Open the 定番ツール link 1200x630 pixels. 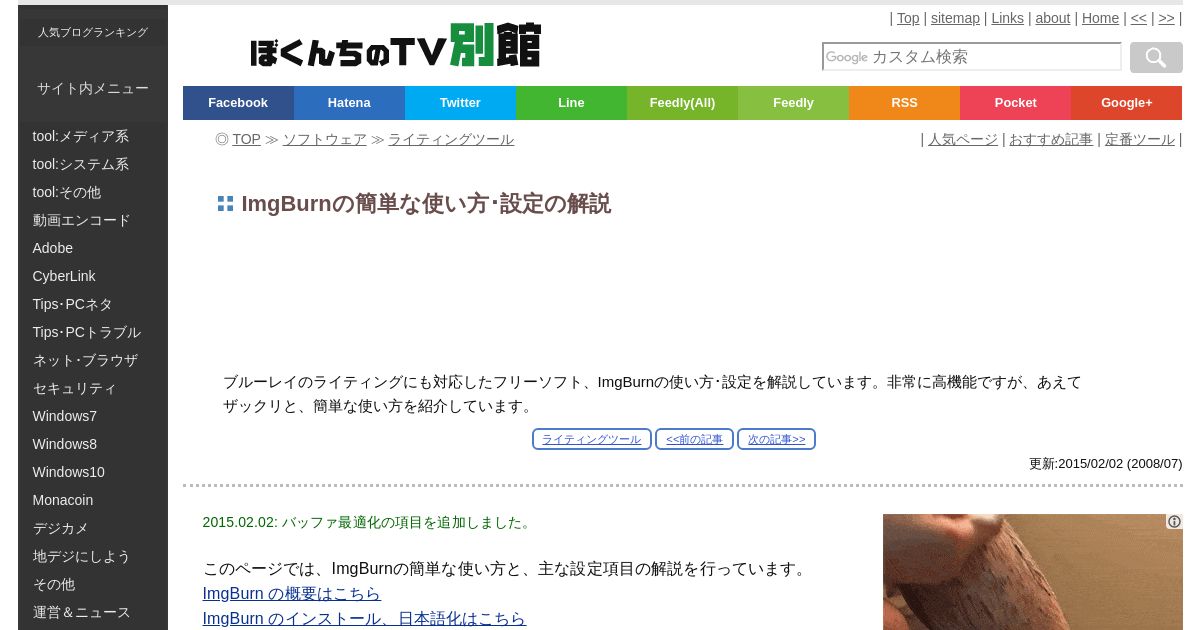(x=1140, y=140)
